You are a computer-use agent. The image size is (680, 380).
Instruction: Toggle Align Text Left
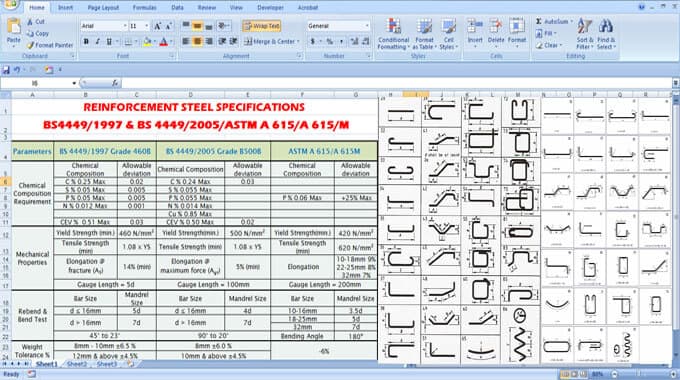tap(186, 42)
